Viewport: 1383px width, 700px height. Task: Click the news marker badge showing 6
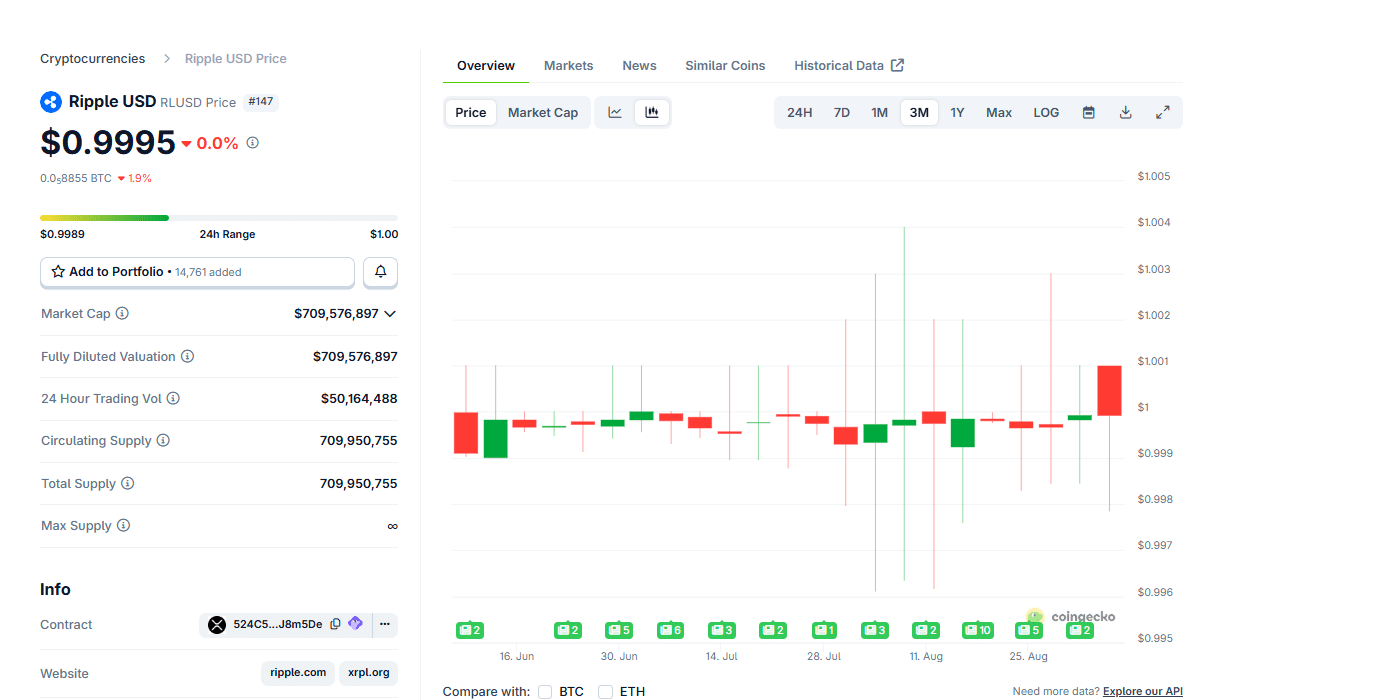pos(670,630)
